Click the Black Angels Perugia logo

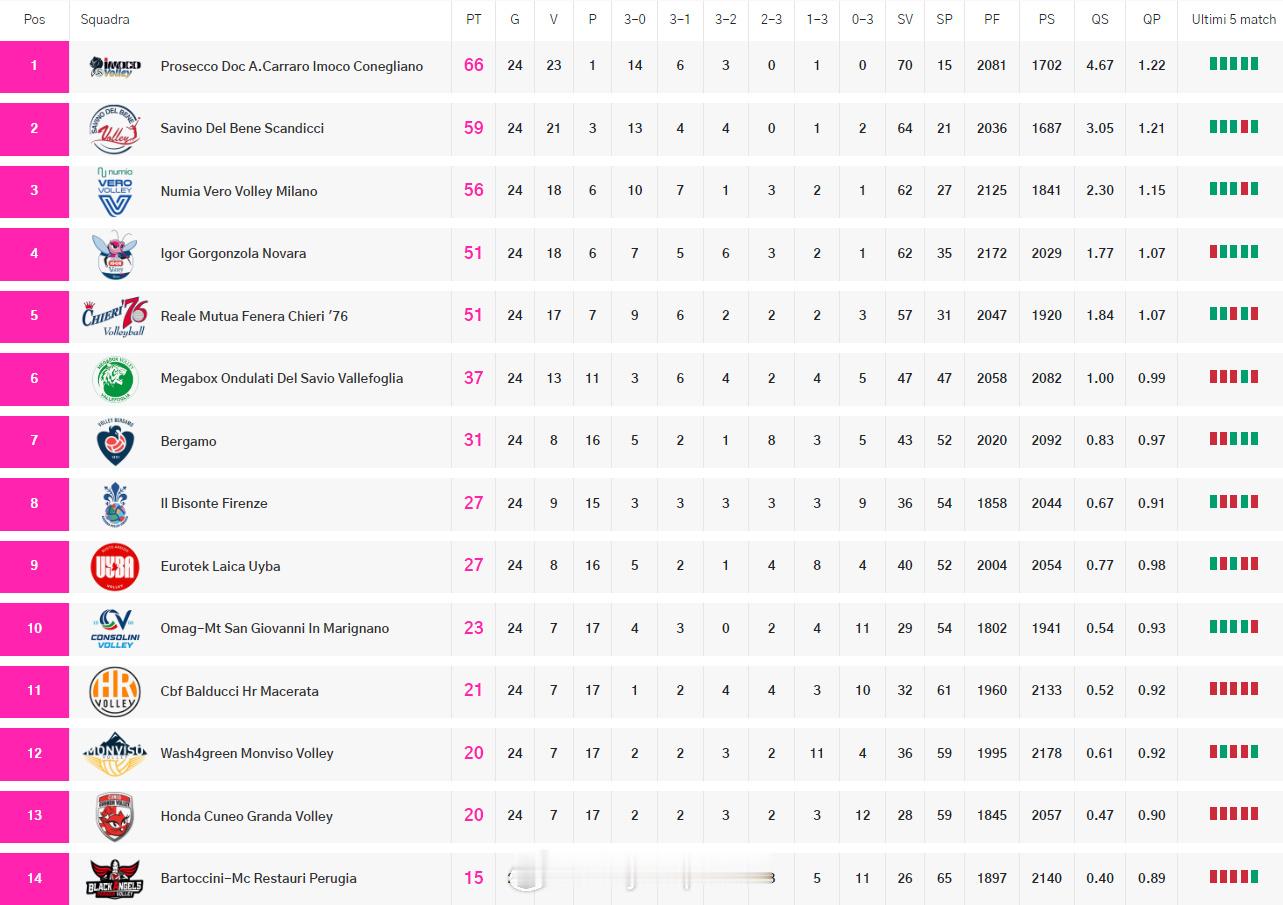click(x=115, y=879)
